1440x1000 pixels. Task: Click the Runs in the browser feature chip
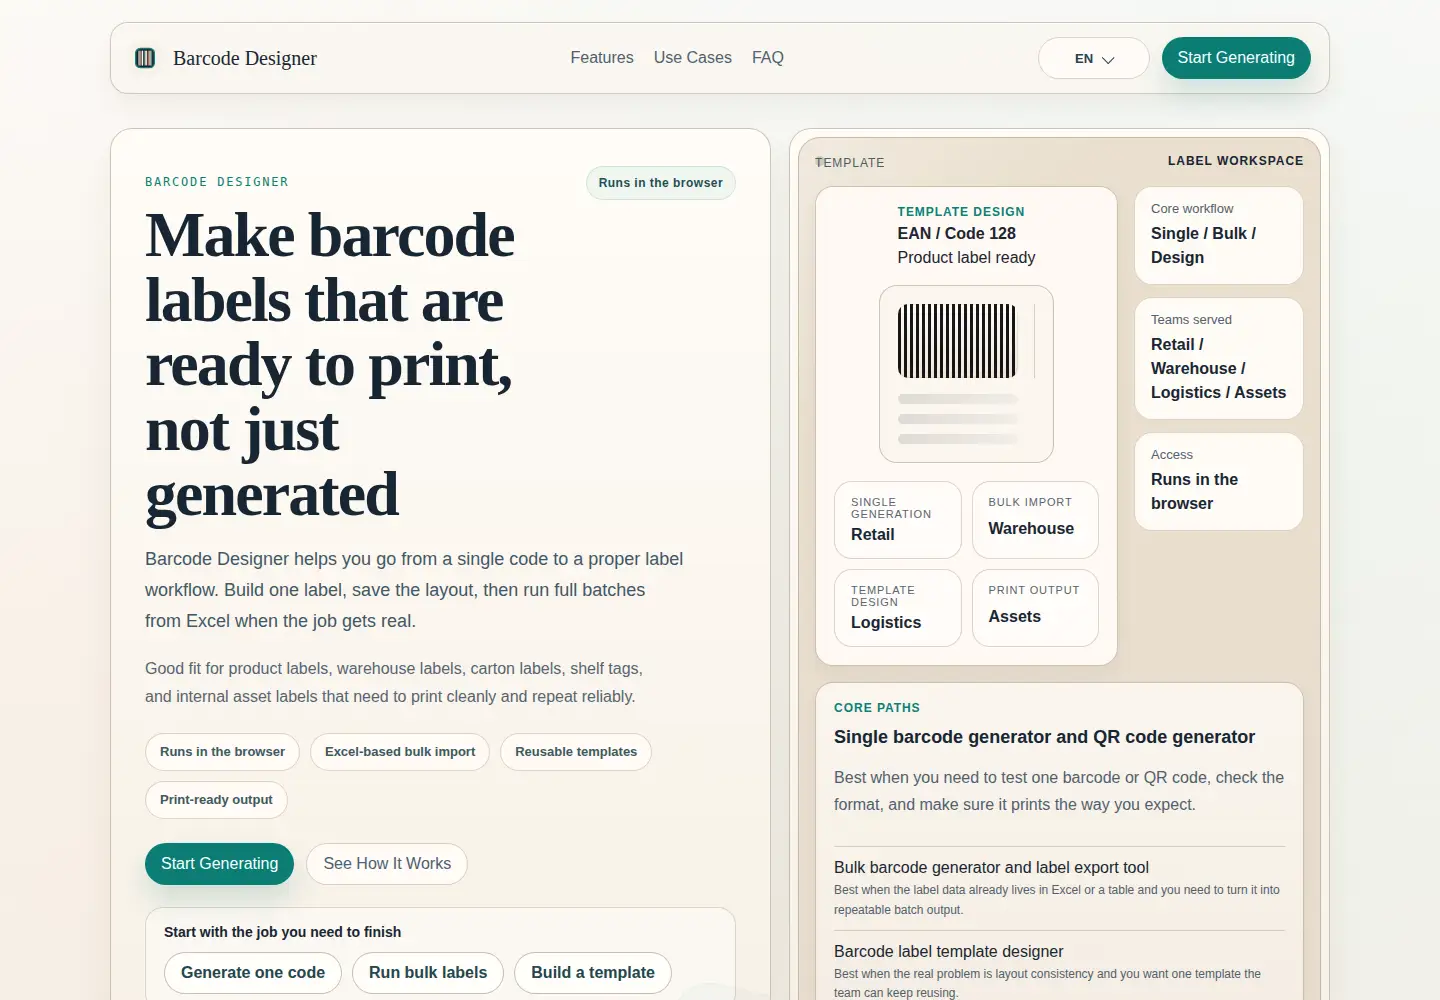coord(222,752)
